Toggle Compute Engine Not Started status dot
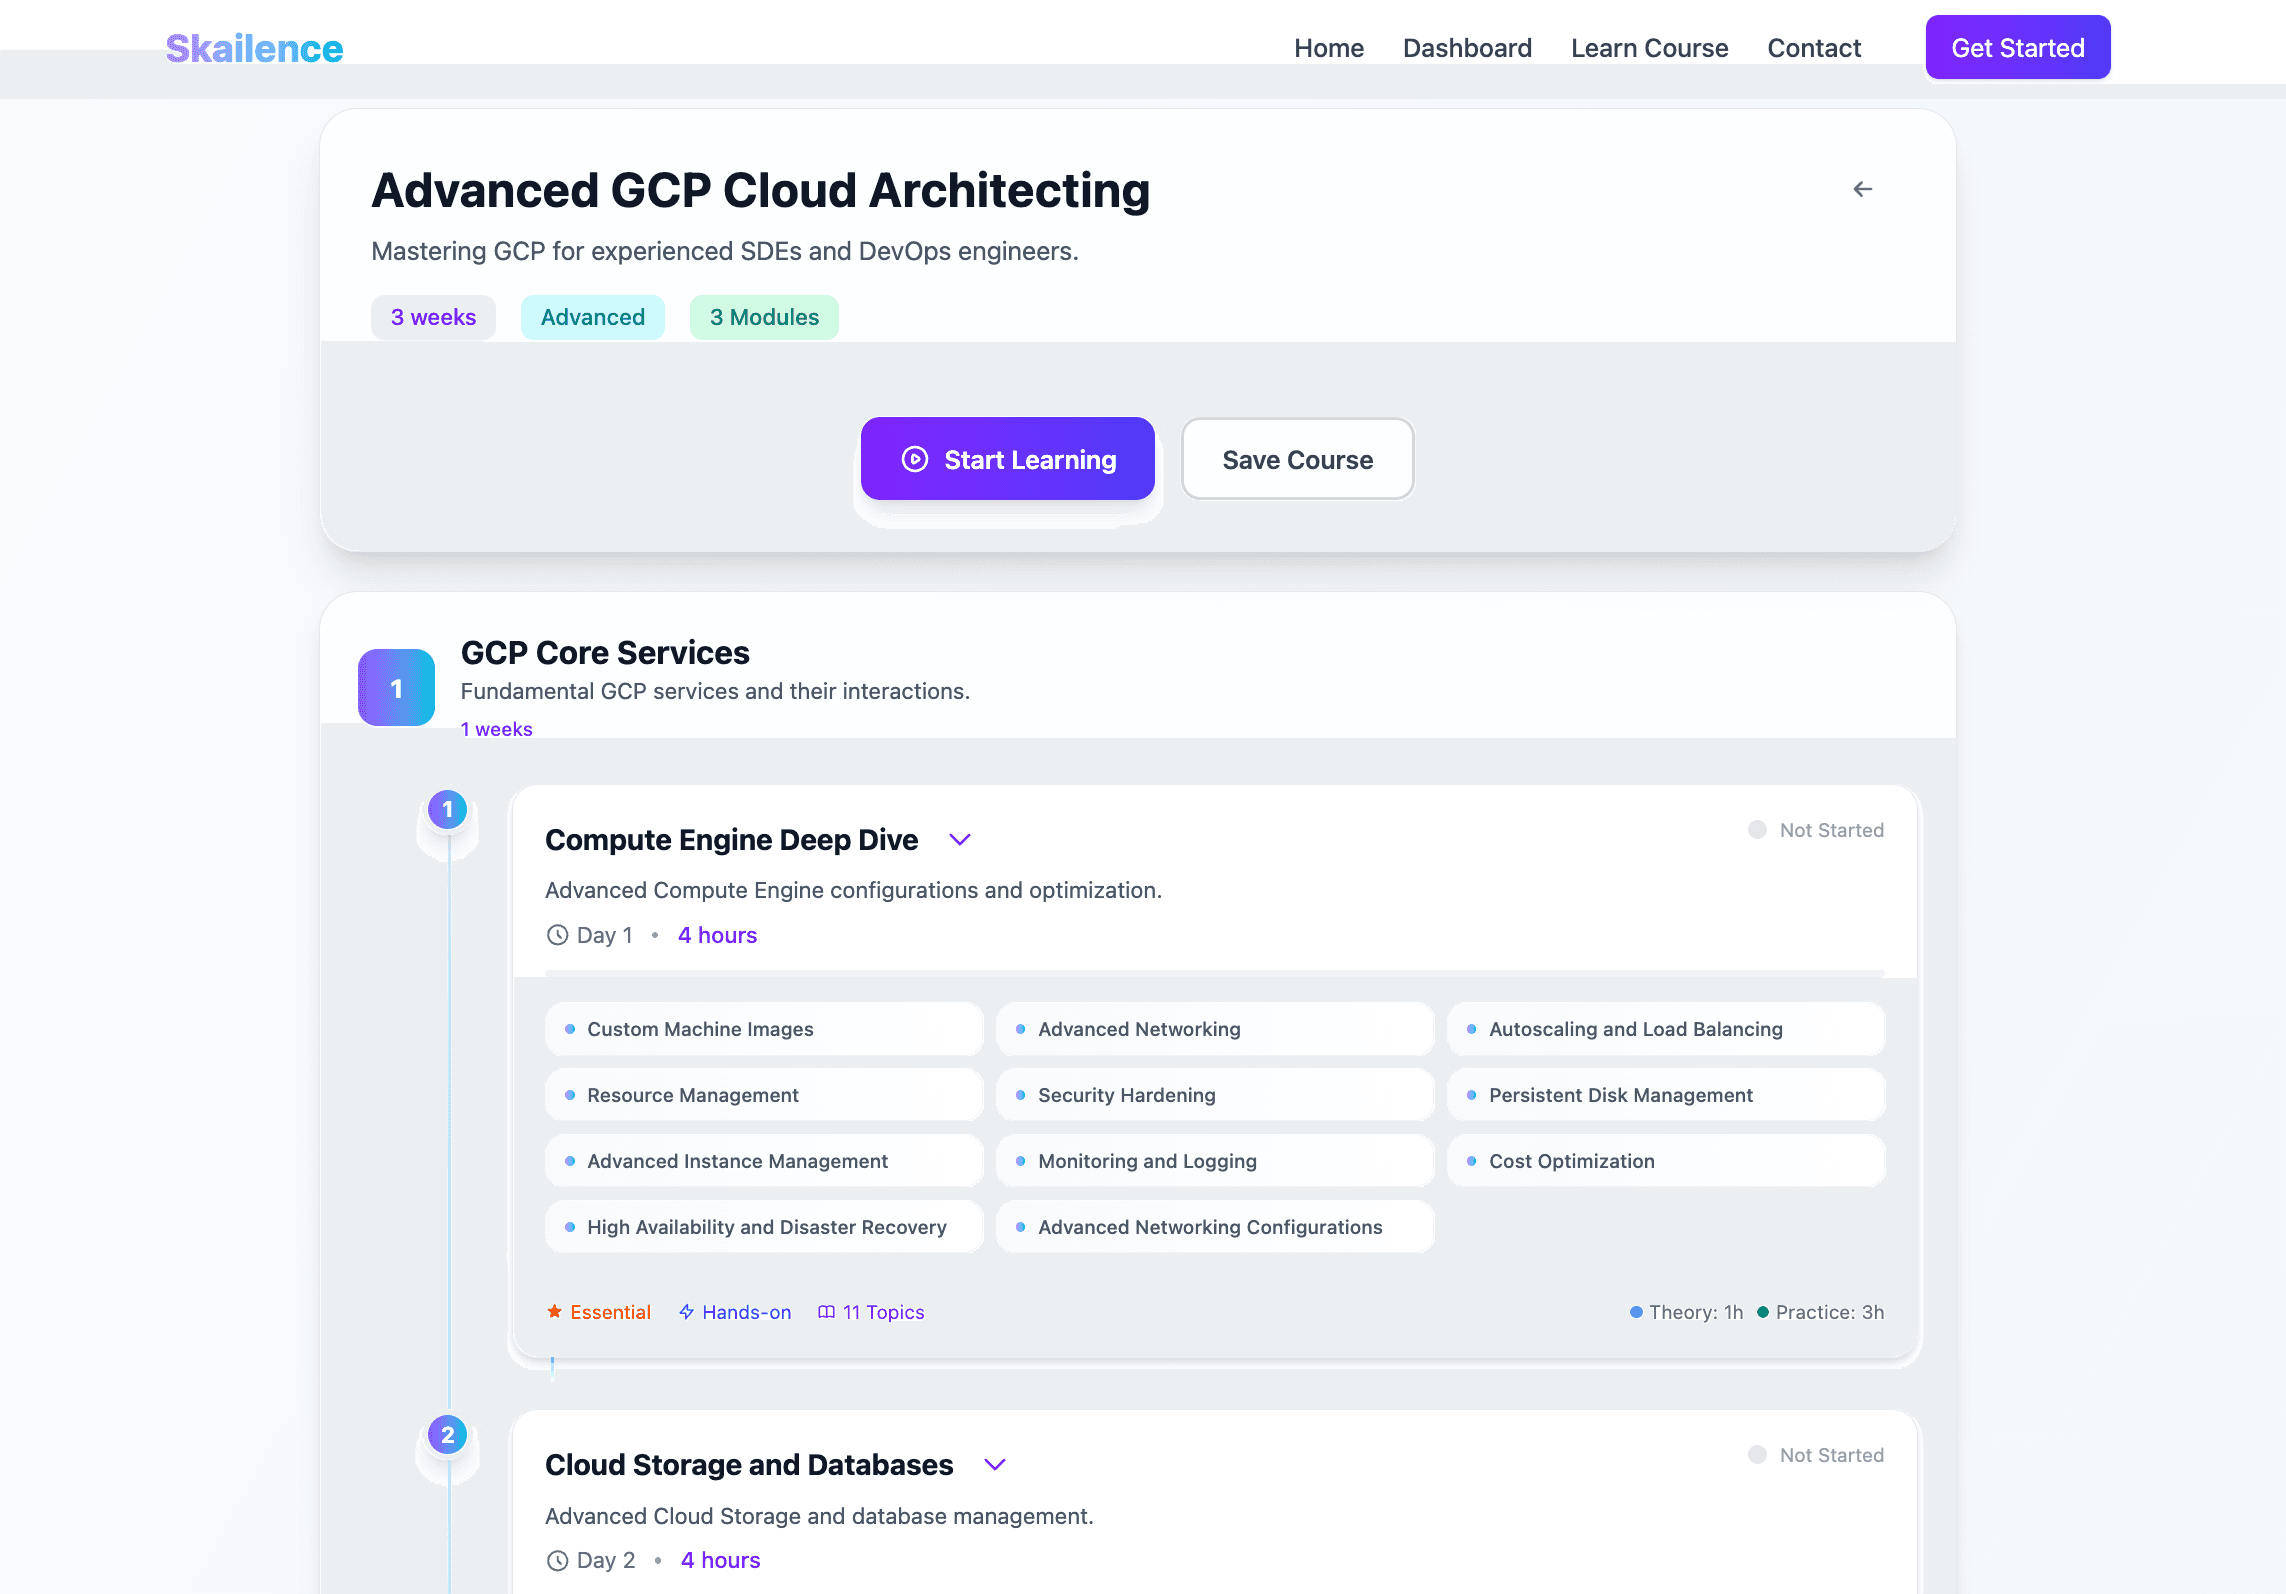2286x1594 pixels. pos(1757,830)
